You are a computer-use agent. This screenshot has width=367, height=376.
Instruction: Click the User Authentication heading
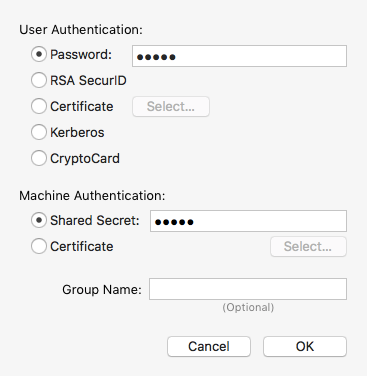pos(81,30)
